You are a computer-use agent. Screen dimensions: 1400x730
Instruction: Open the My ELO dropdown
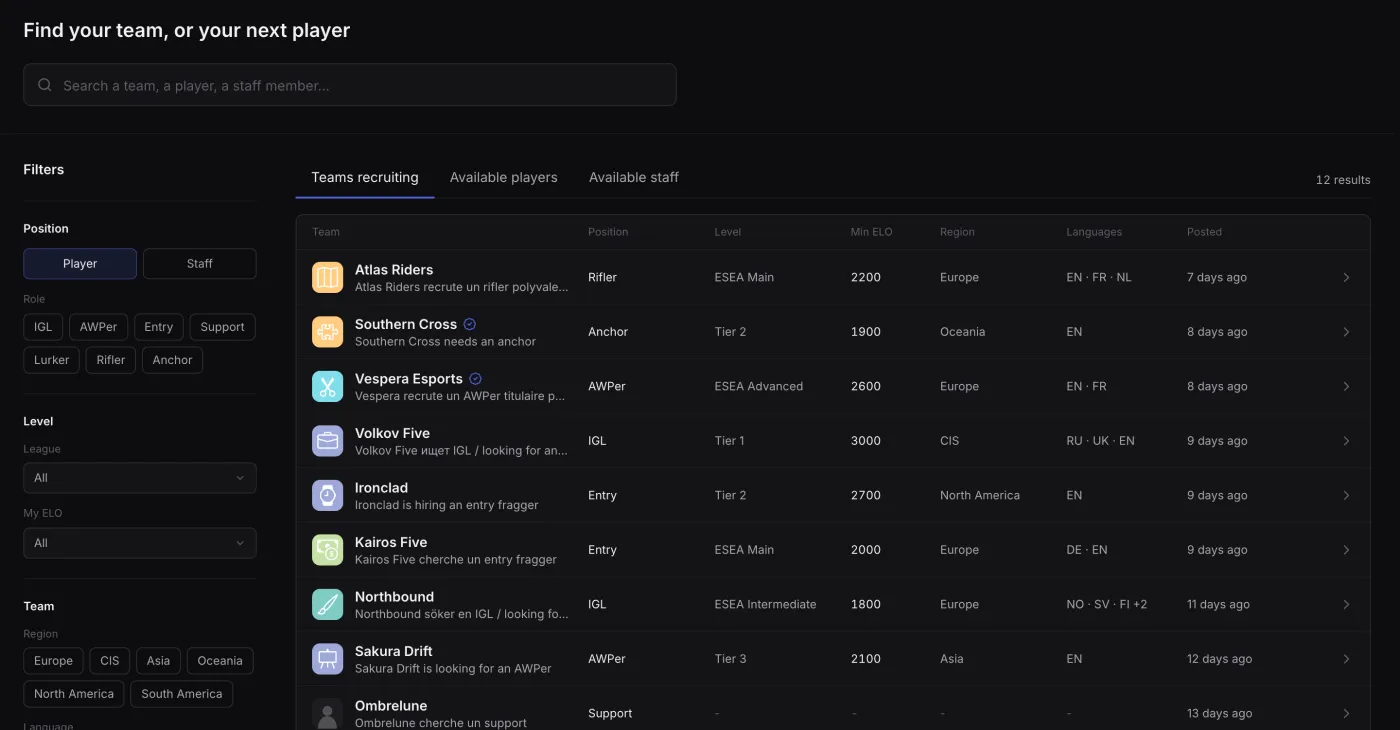click(140, 543)
